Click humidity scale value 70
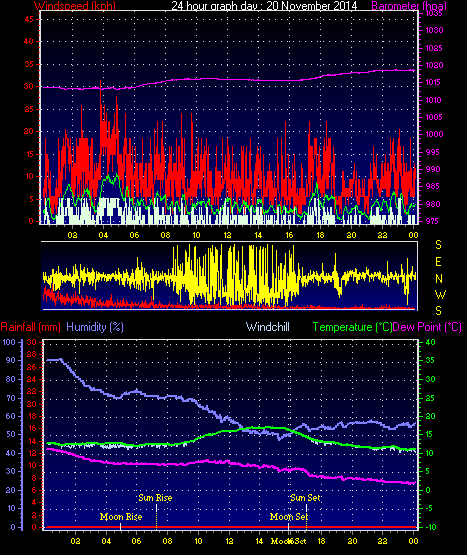 click(x=11, y=398)
